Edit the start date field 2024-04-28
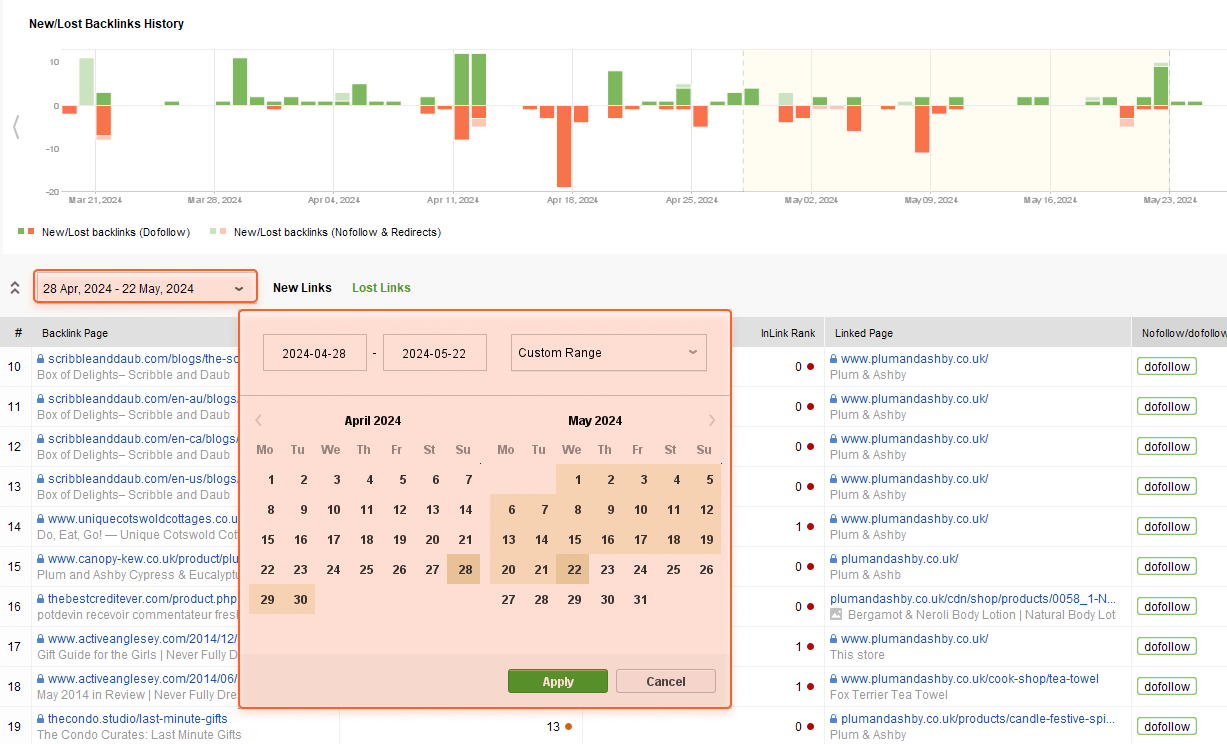1227x744 pixels. point(315,353)
